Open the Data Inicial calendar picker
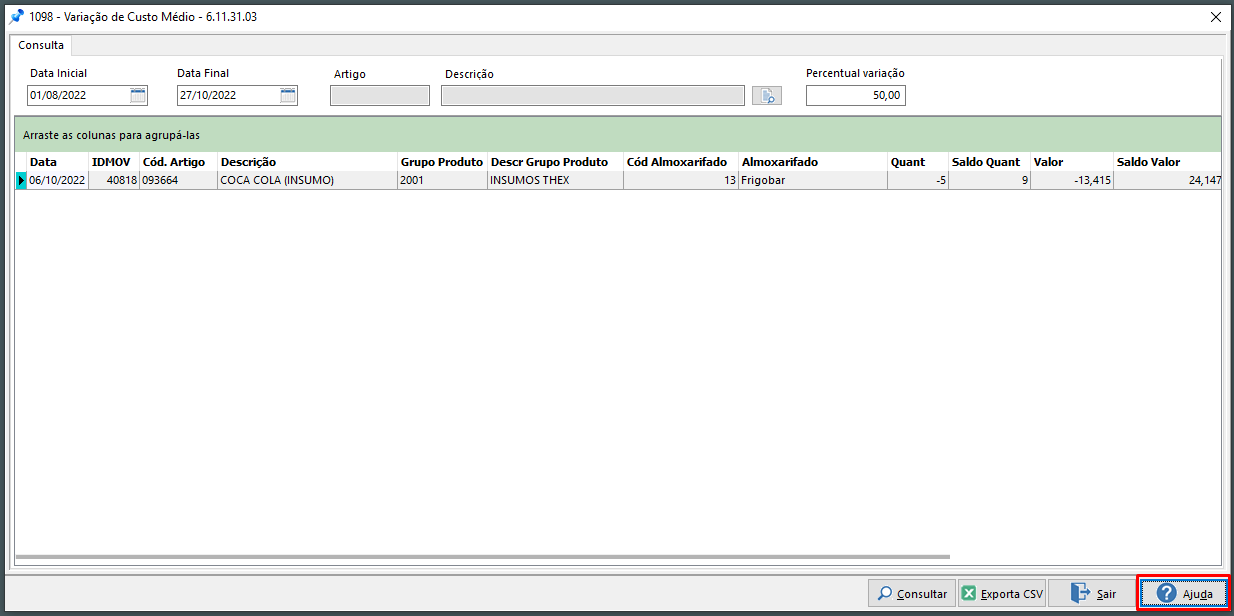1234x616 pixels. [x=138, y=95]
